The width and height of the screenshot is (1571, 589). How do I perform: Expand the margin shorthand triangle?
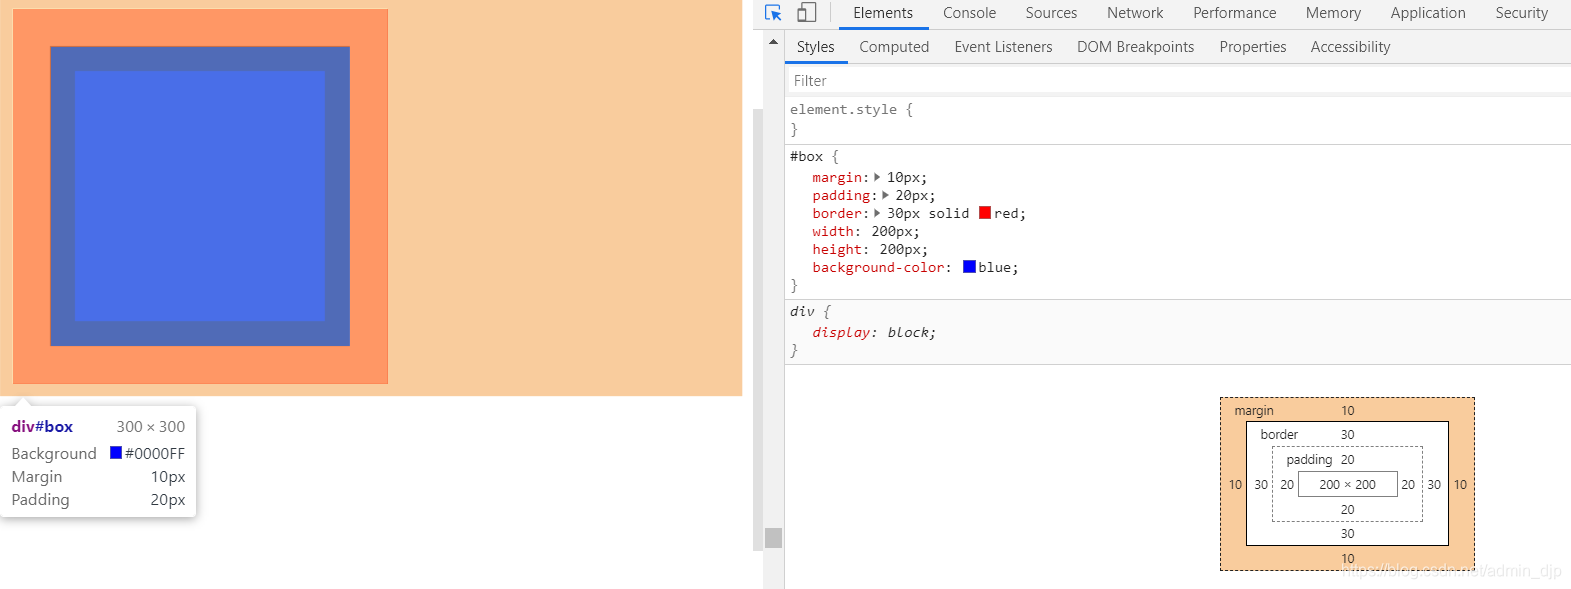click(877, 177)
